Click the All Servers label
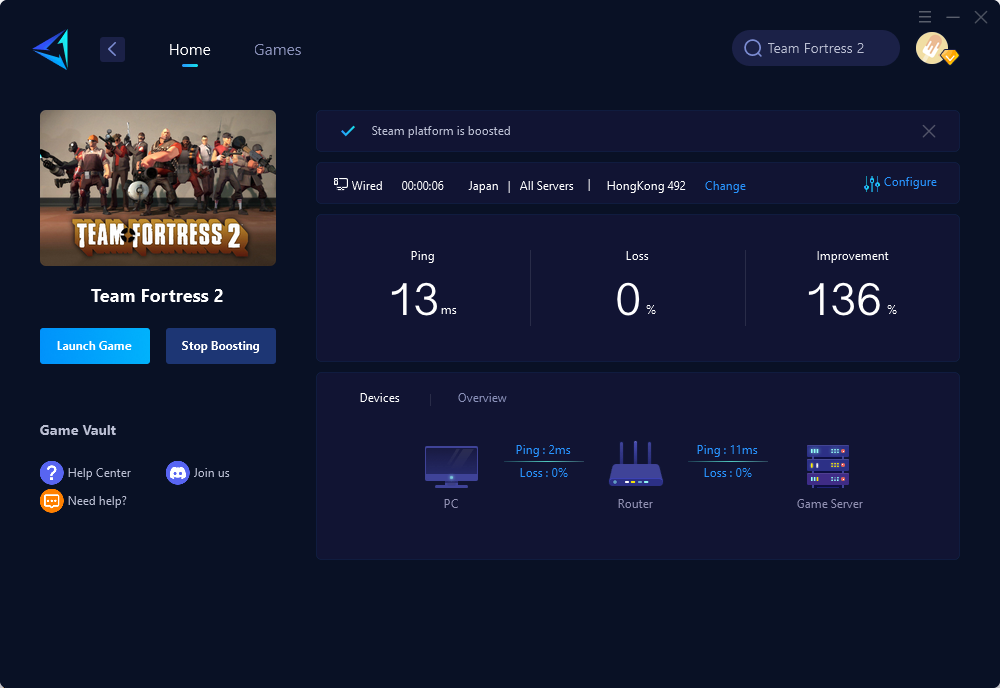This screenshot has width=1000, height=688. point(547,186)
